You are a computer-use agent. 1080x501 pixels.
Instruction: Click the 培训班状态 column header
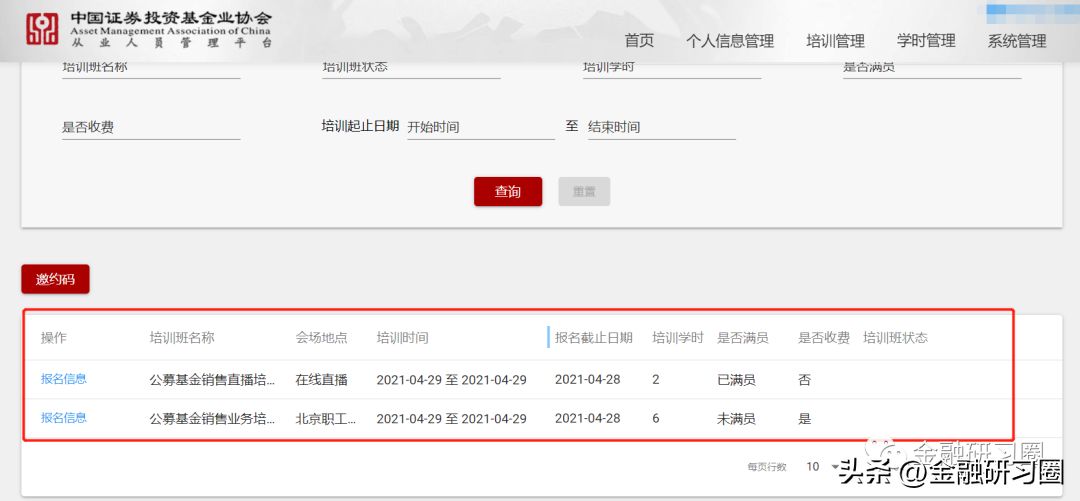895,338
